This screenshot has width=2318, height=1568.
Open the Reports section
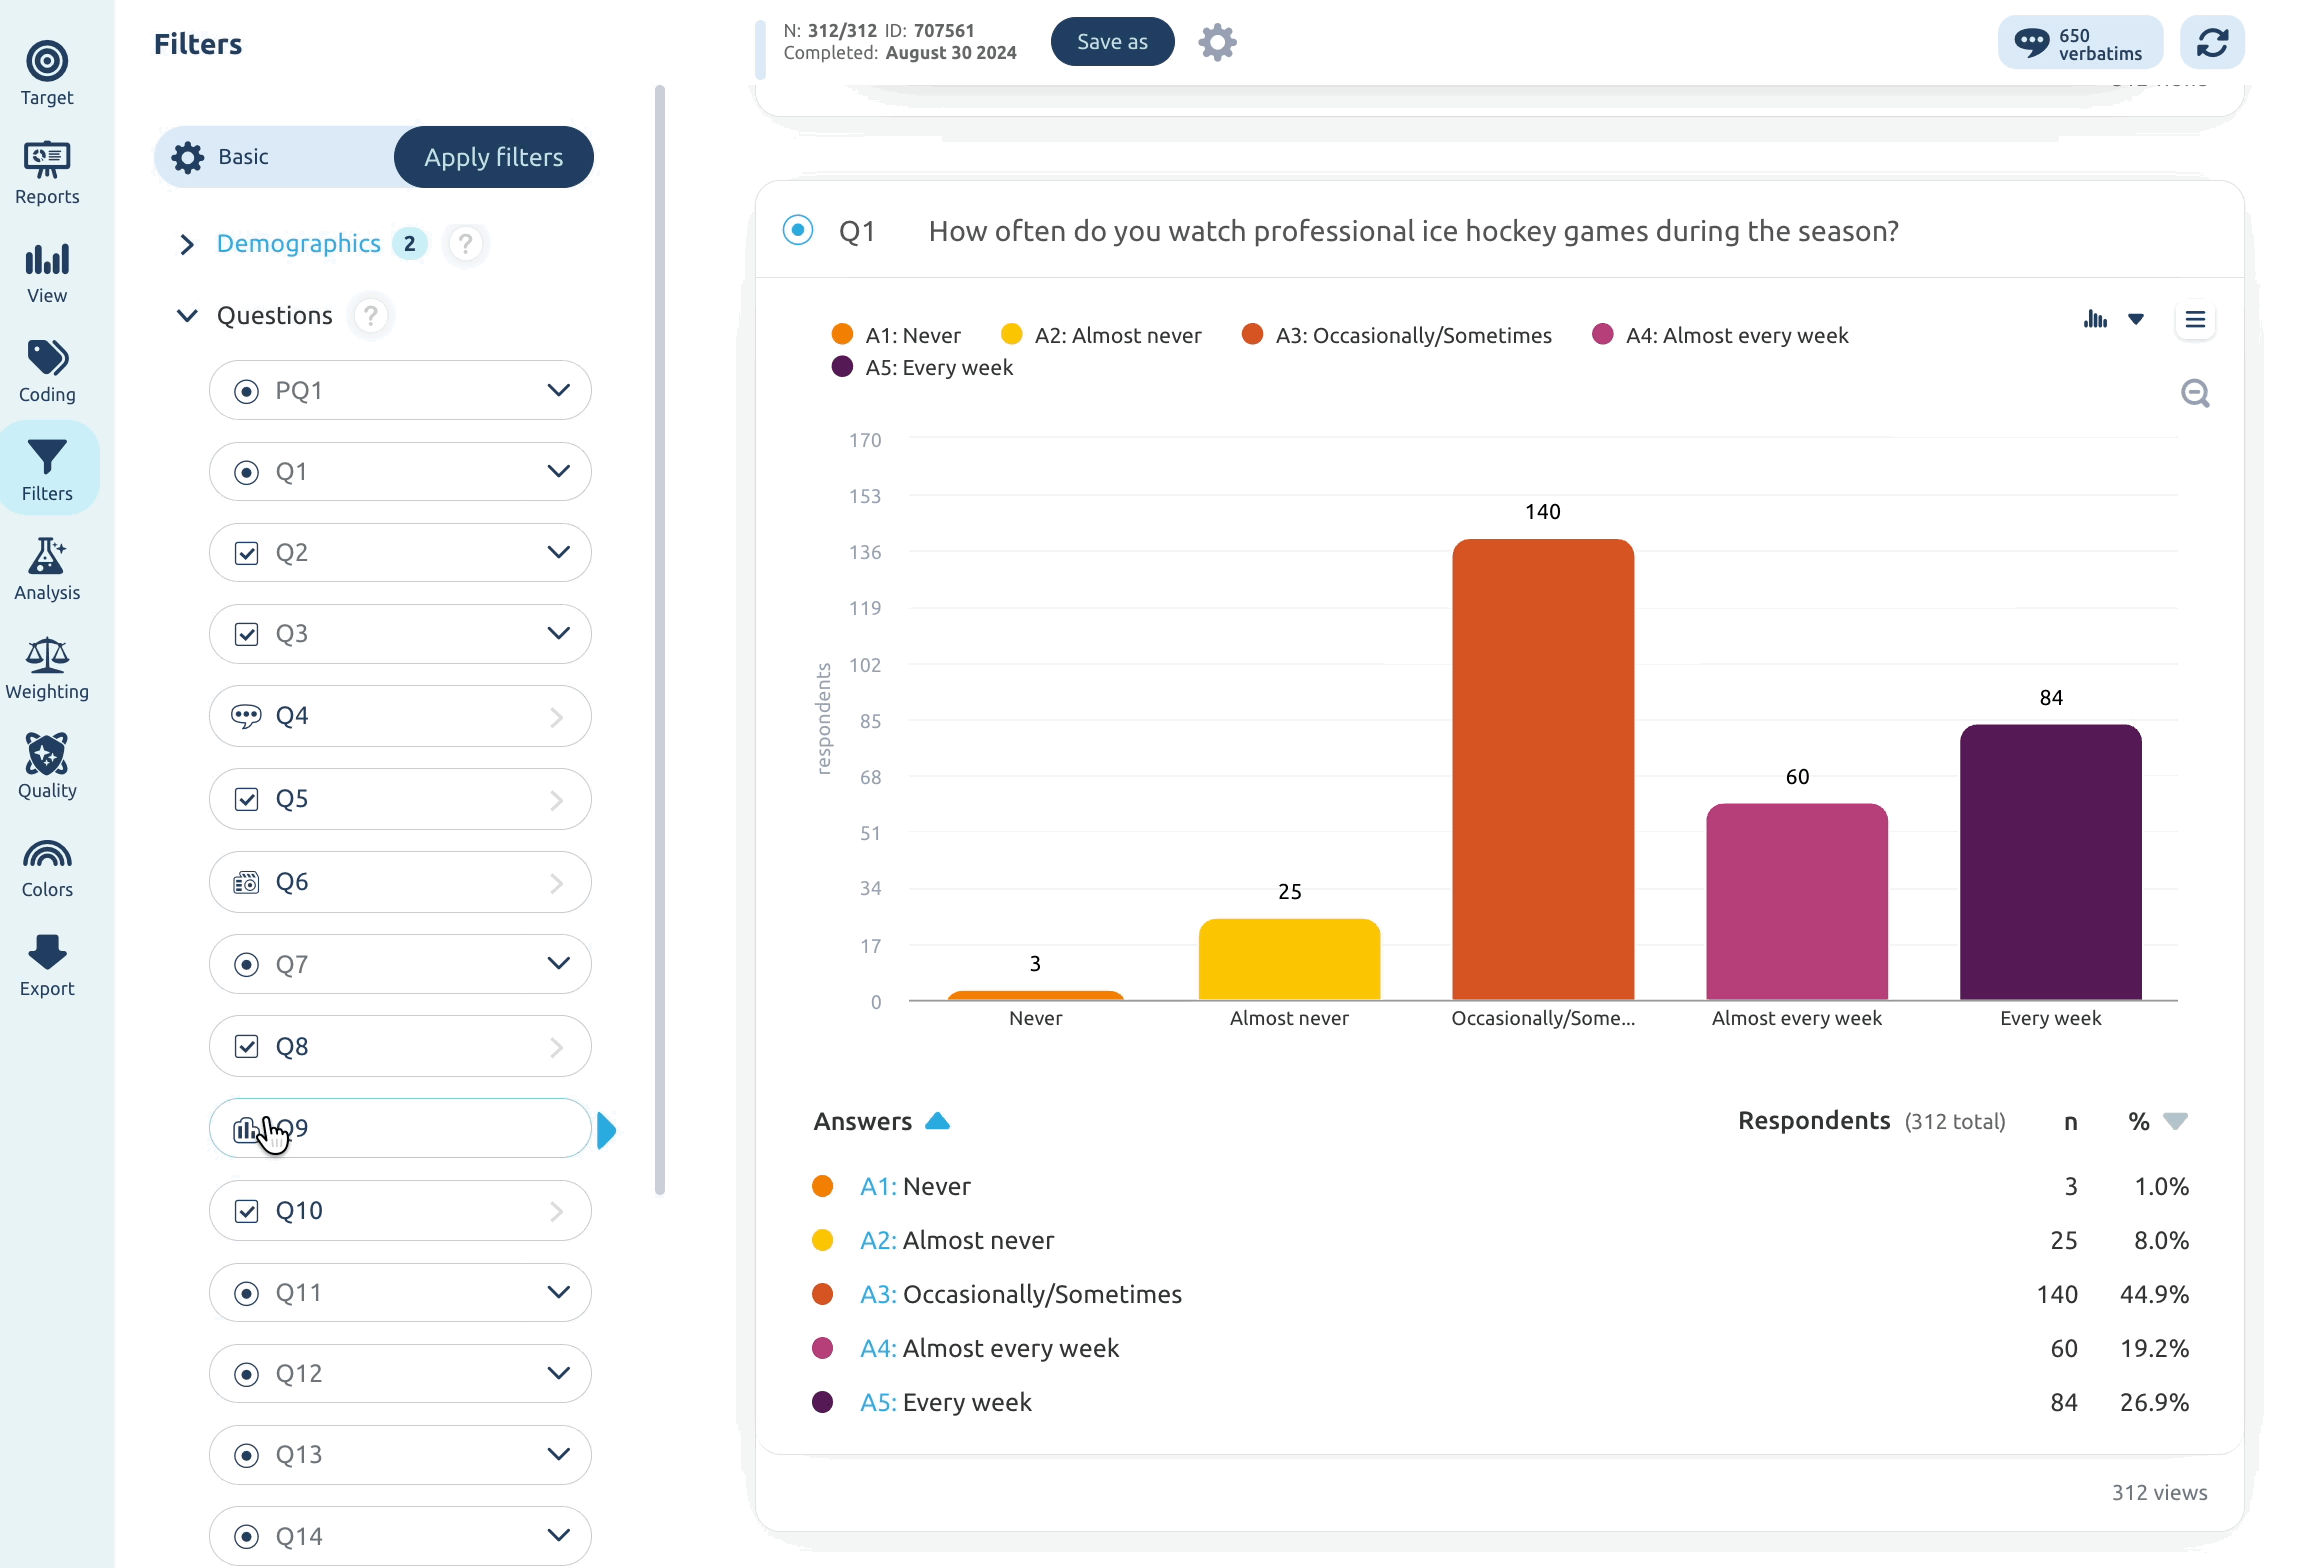(47, 172)
